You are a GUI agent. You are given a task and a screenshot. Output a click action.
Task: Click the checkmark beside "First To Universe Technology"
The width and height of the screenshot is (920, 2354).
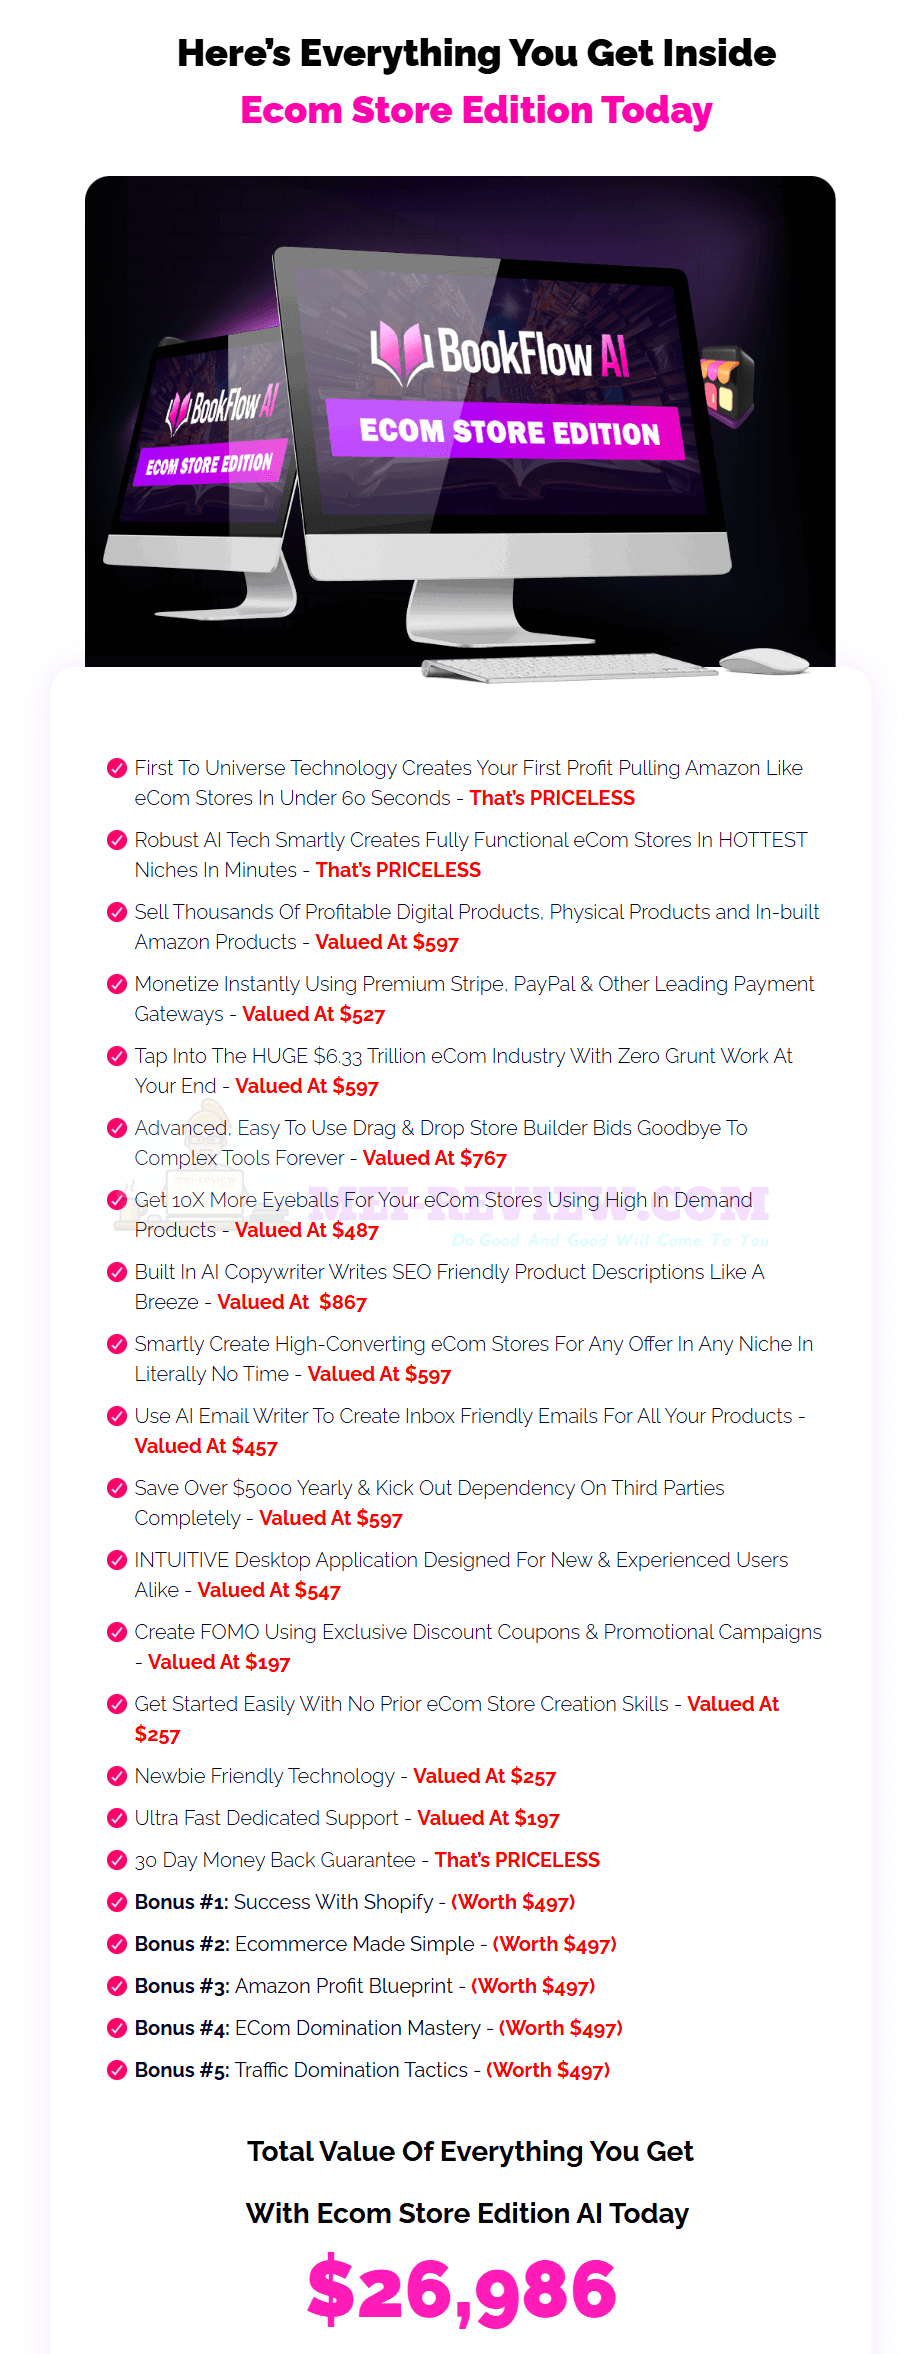116,768
